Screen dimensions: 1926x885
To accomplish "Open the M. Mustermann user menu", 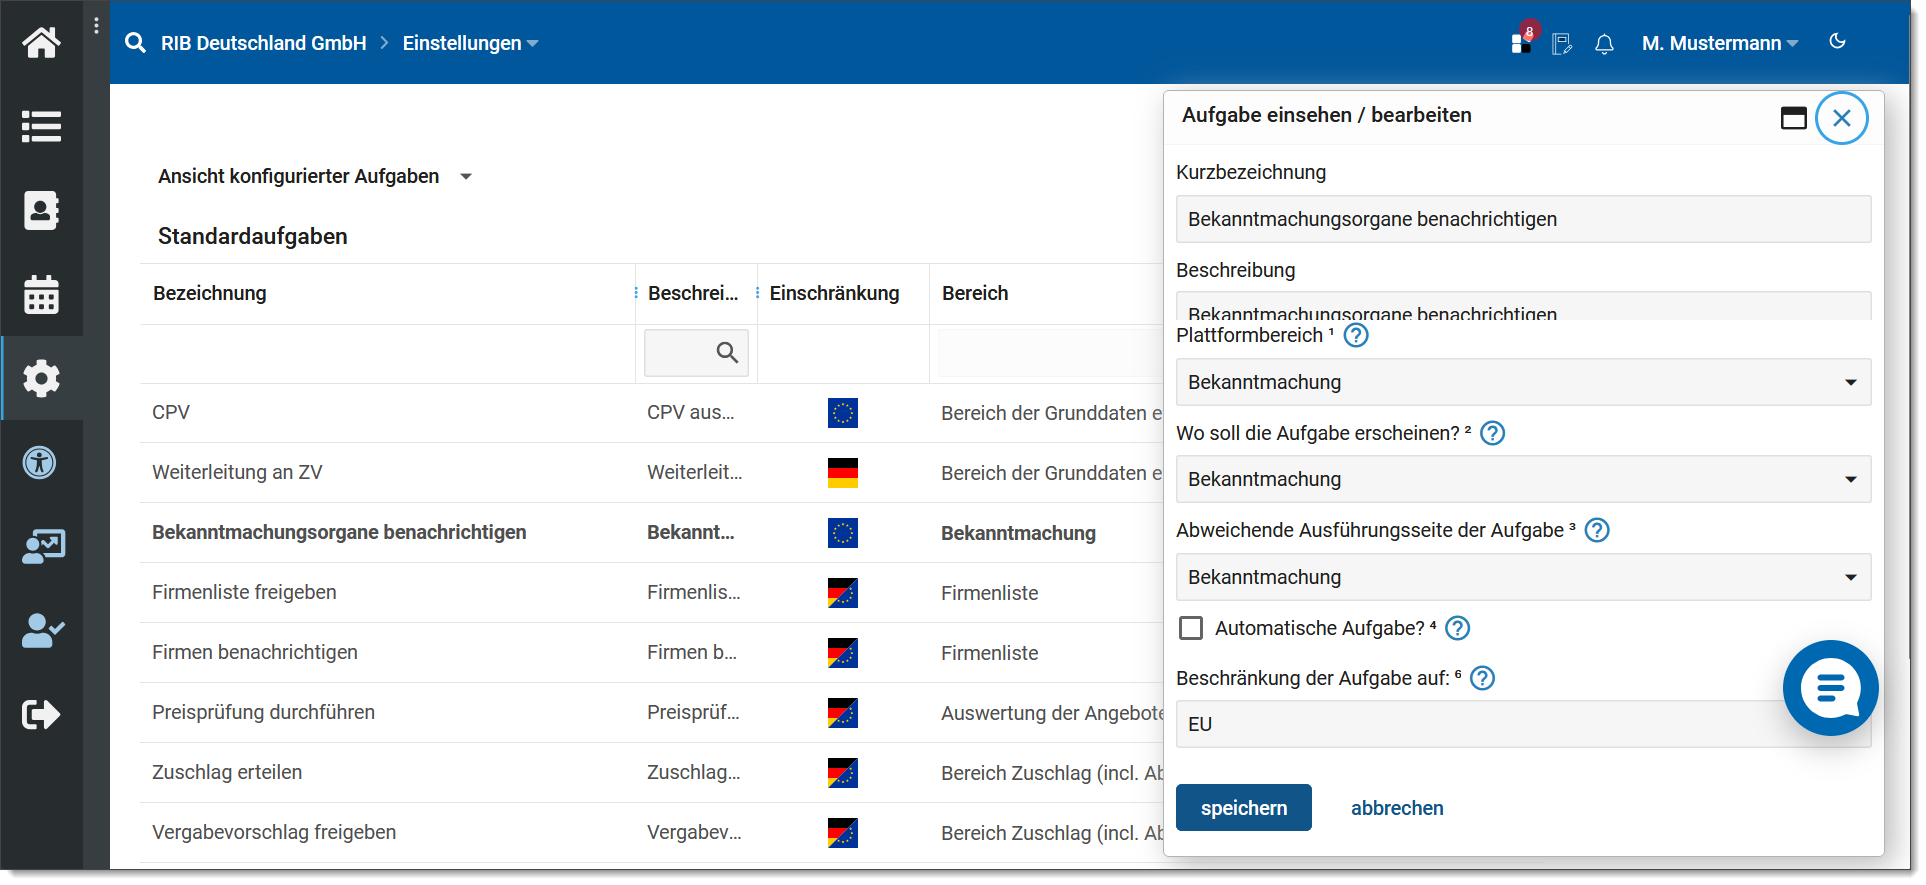I will (1718, 44).
